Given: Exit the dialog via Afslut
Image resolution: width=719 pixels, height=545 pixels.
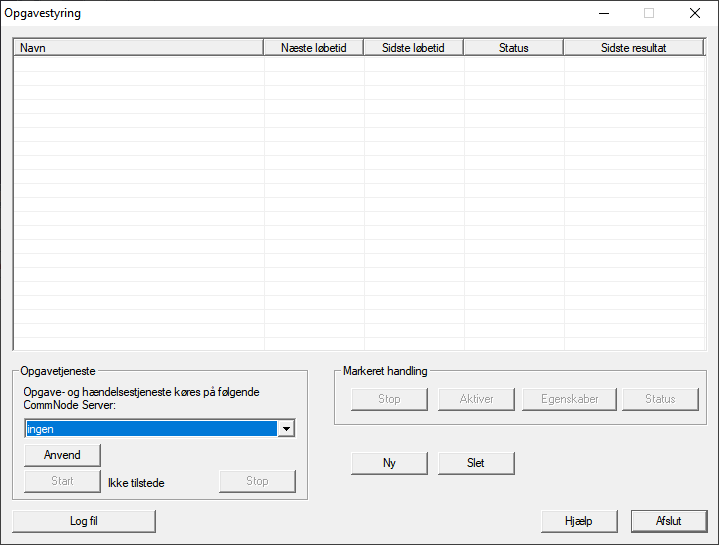Looking at the screenshot, I should tap(668, 521).
